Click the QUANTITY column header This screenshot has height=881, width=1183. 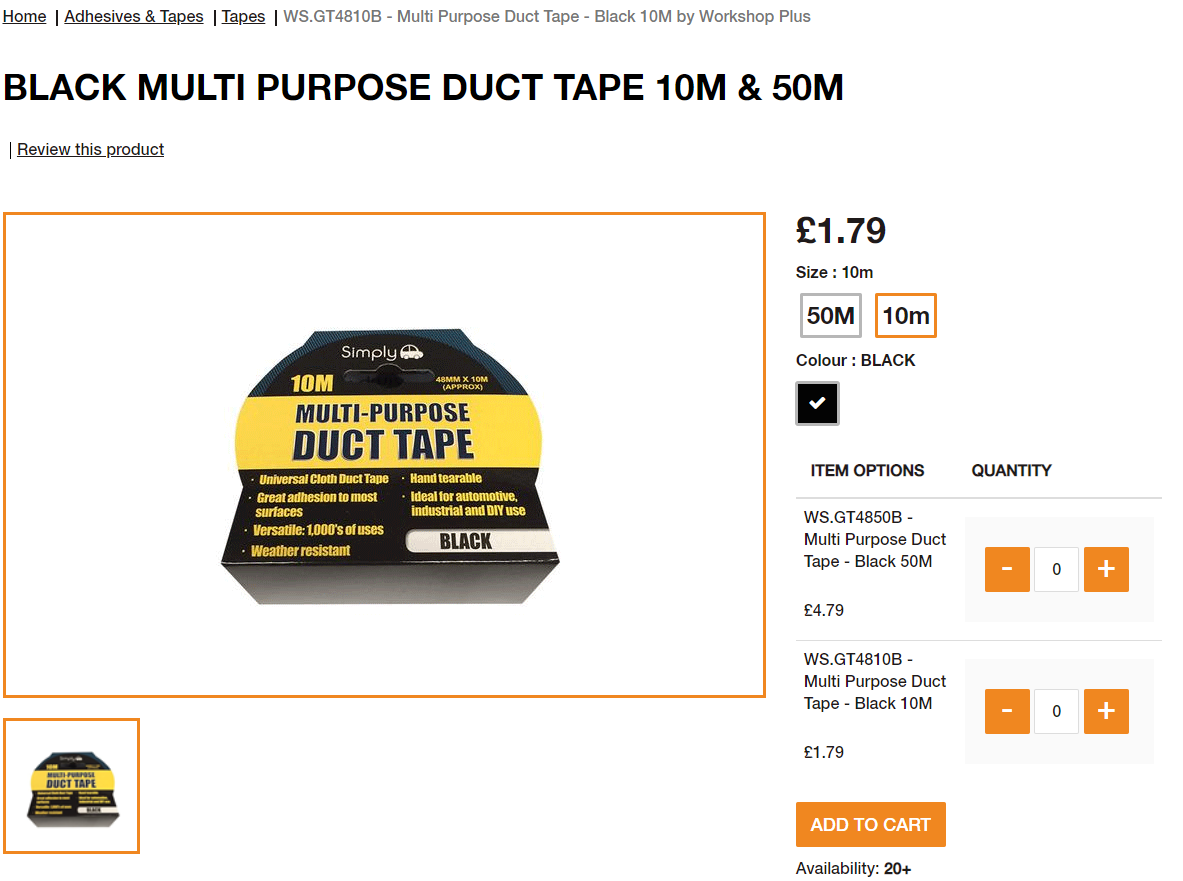tap(1011, 471)
